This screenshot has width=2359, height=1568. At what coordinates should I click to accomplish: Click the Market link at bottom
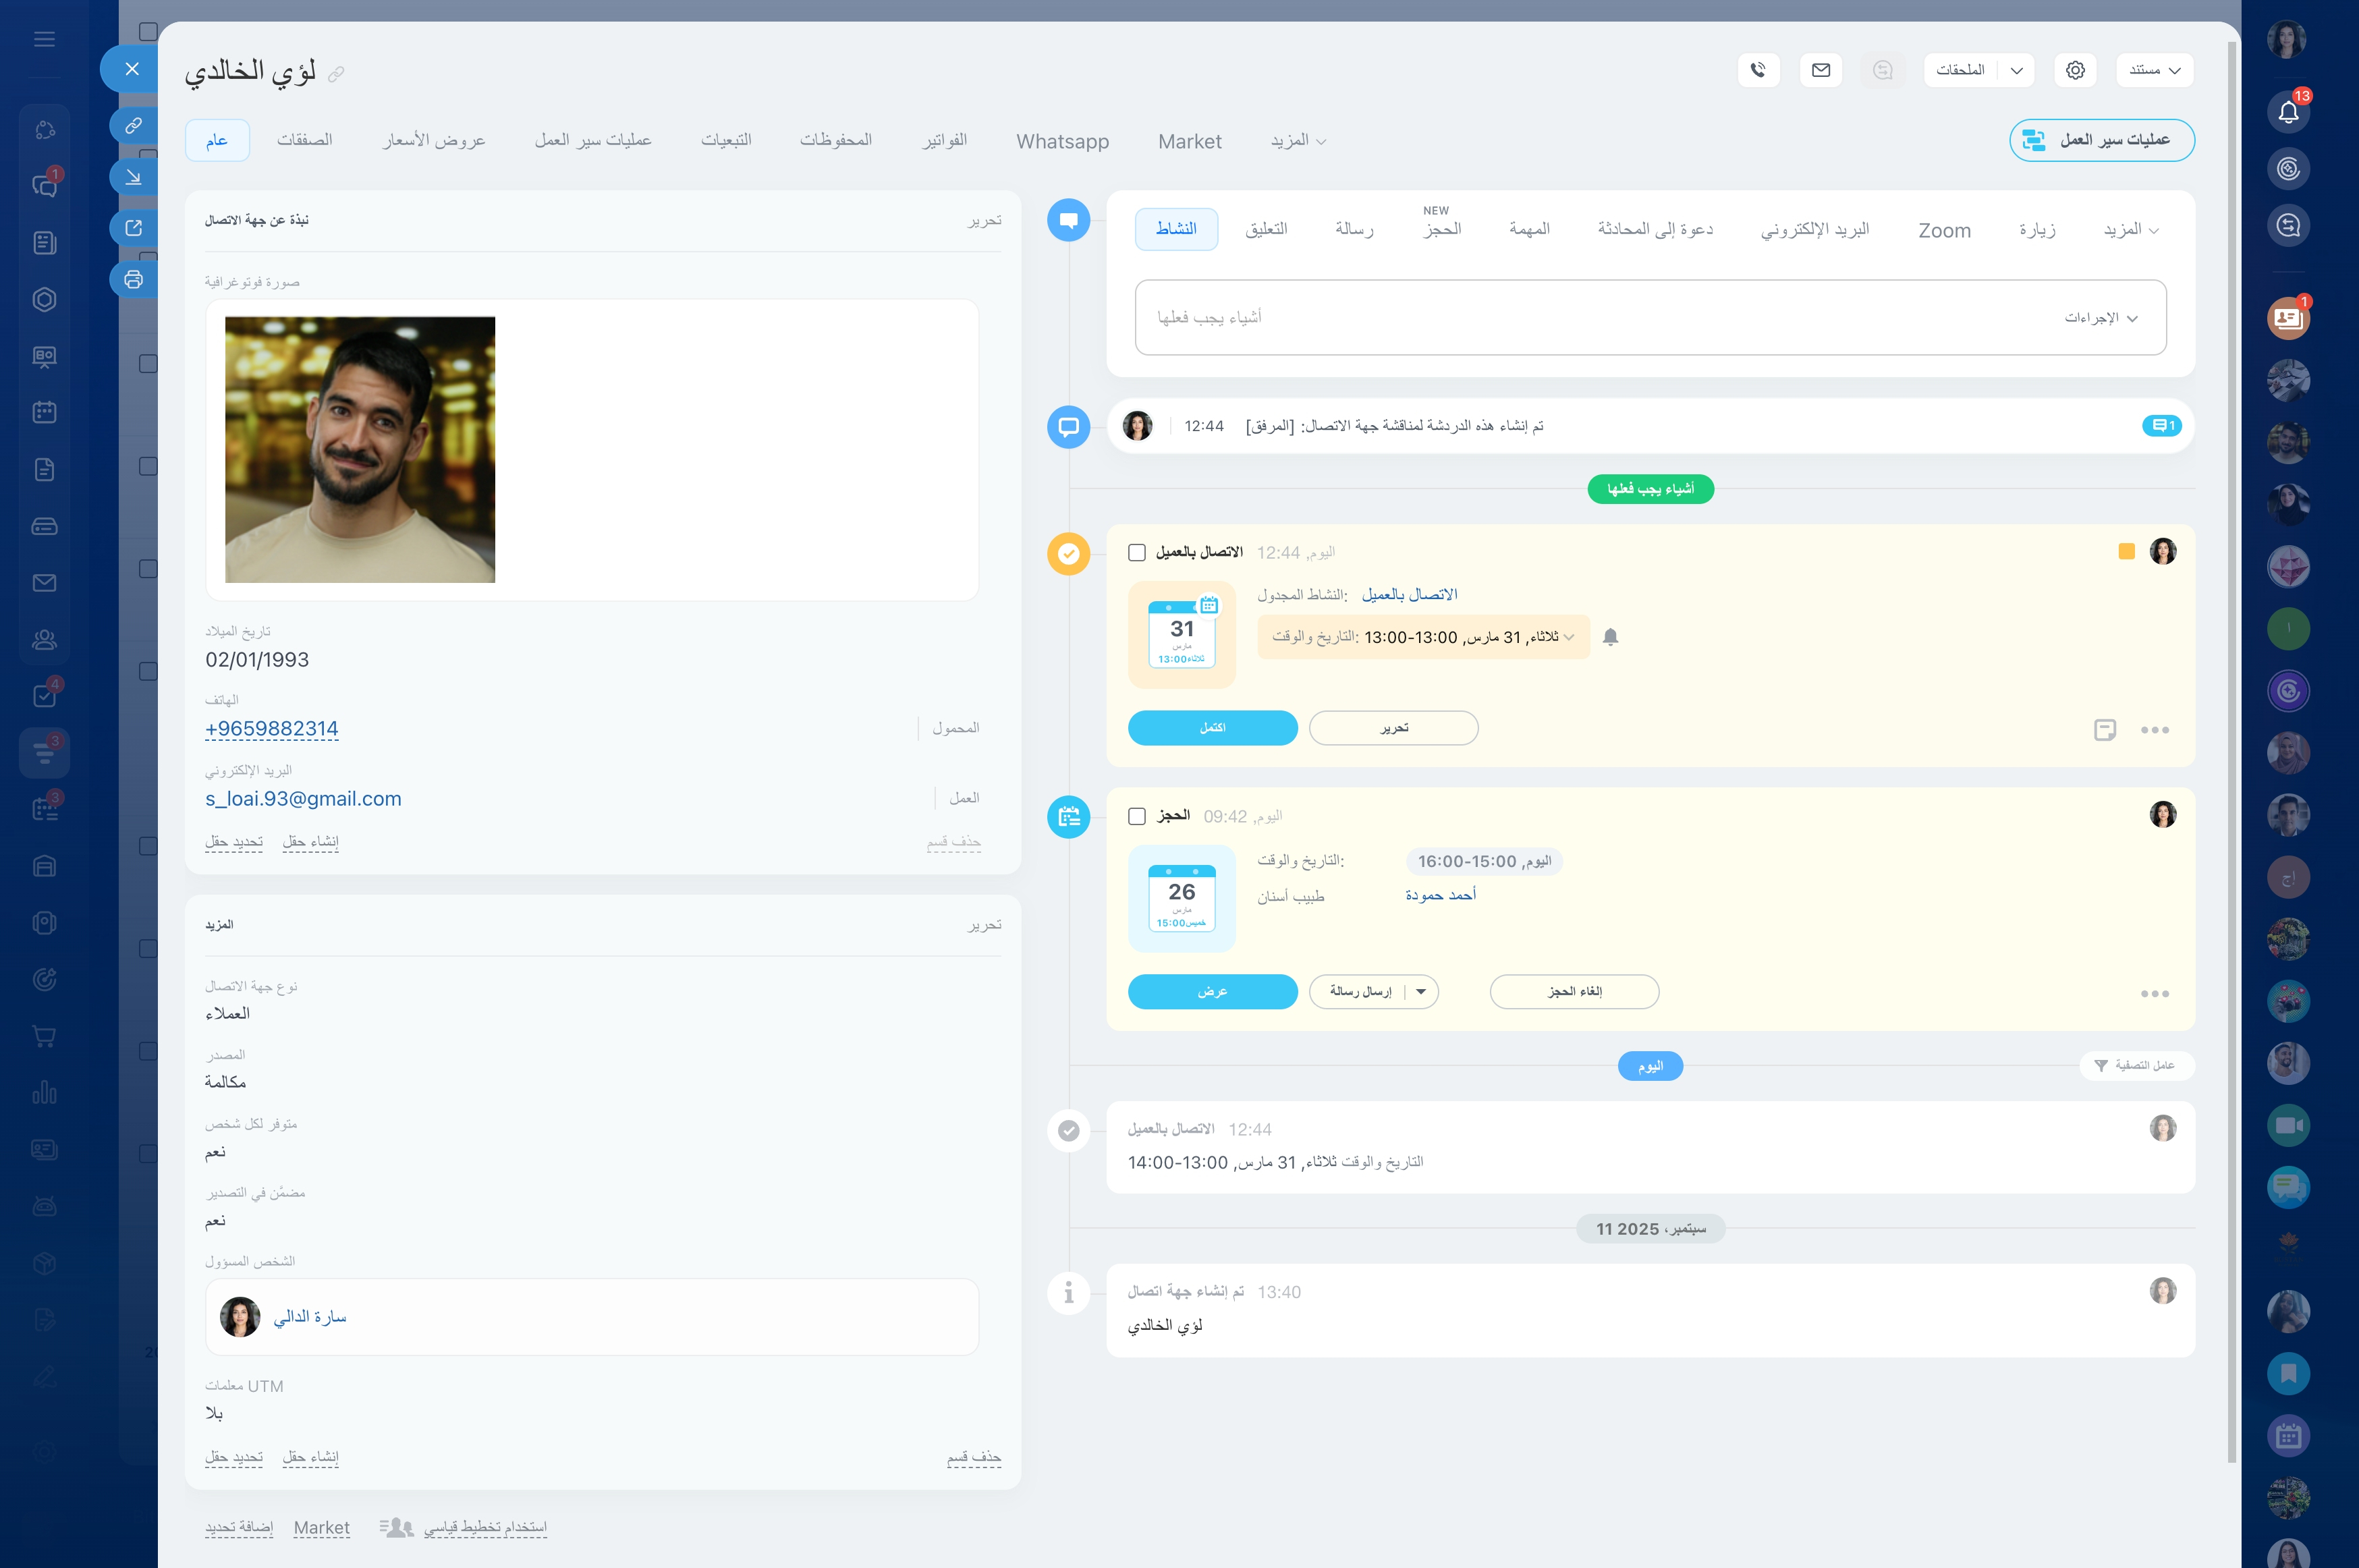(322, 1528)
